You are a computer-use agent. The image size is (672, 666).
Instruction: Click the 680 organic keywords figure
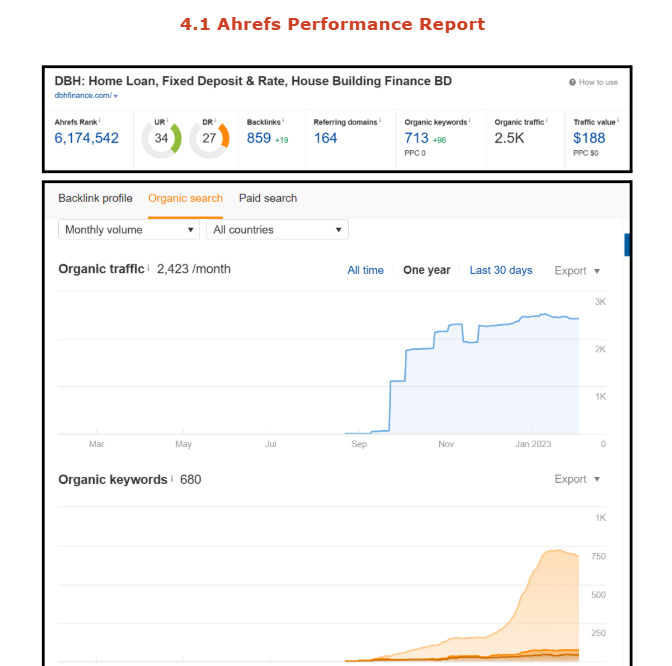[x=191, y=480]
